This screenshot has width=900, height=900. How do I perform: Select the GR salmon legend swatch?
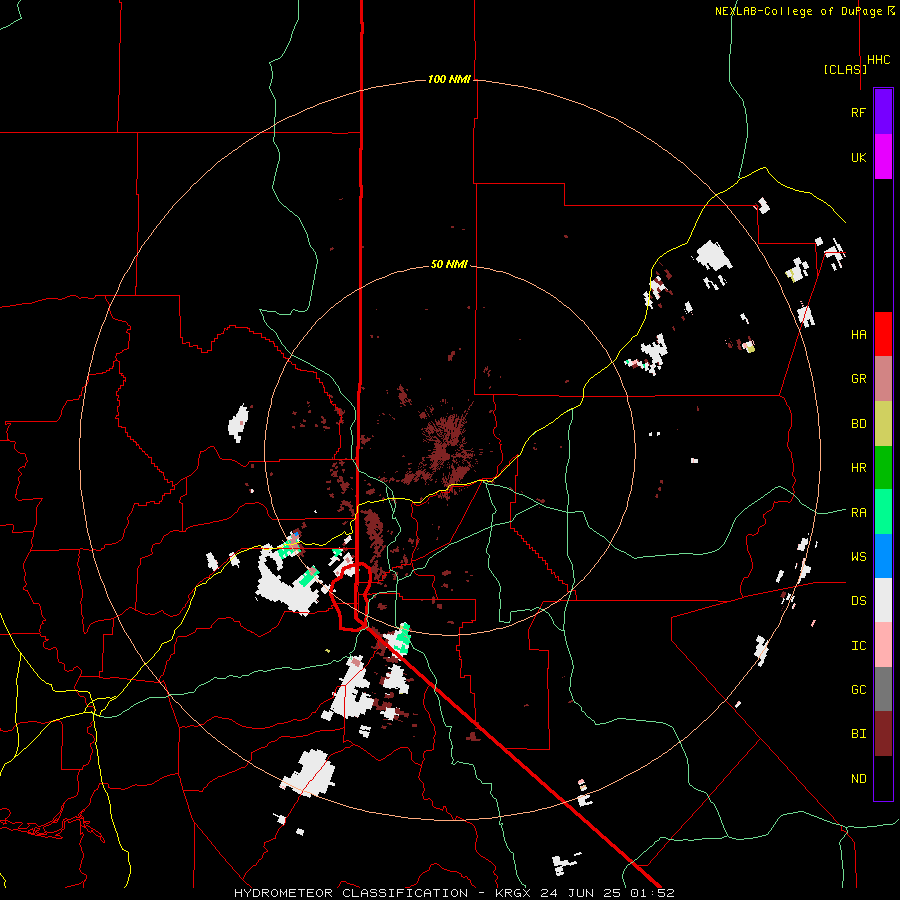click(x=883, y=379)
